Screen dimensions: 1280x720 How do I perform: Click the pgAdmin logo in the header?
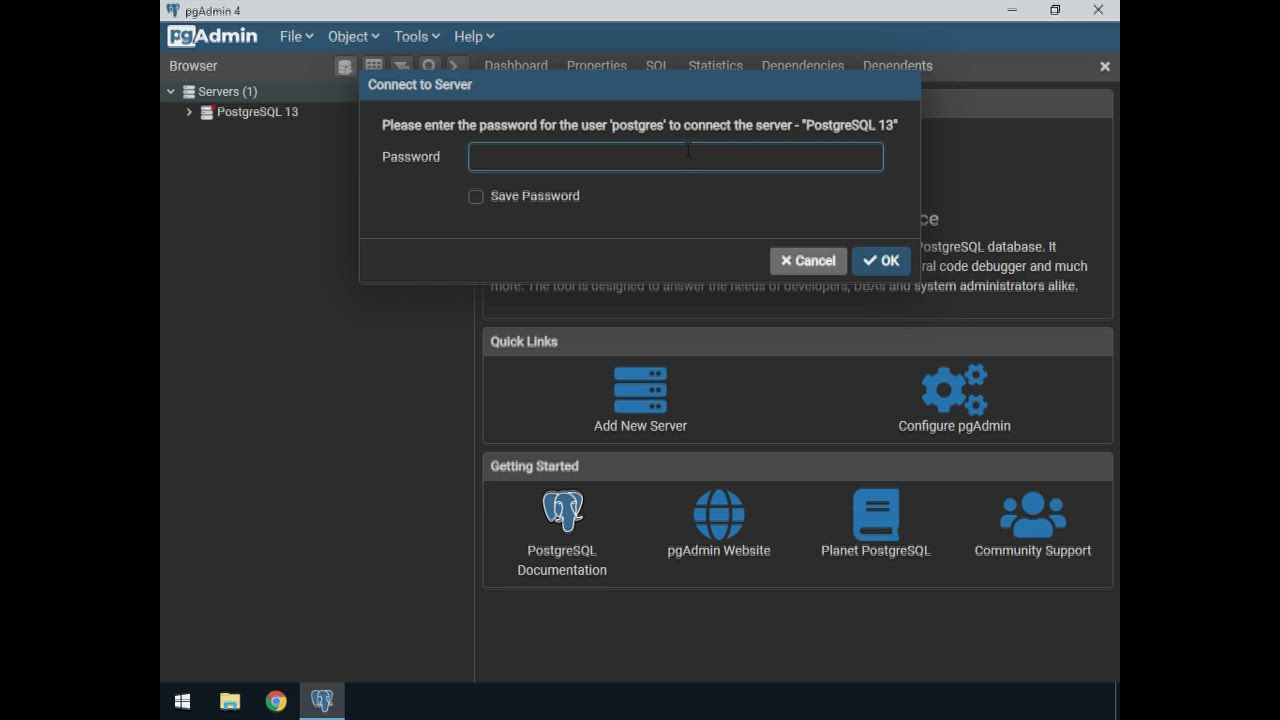(213, 36)
